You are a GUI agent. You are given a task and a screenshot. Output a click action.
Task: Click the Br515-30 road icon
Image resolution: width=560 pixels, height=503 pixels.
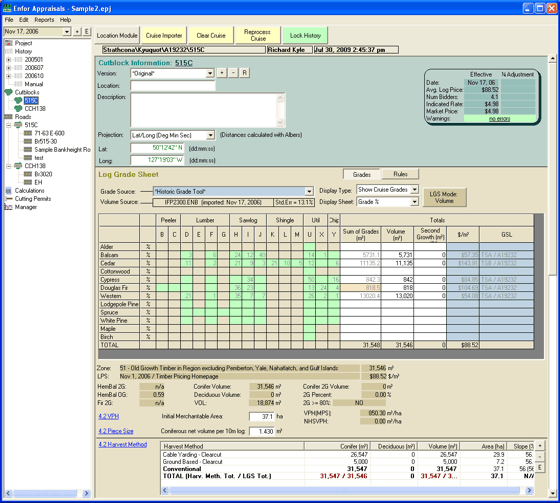coord(28,141)
